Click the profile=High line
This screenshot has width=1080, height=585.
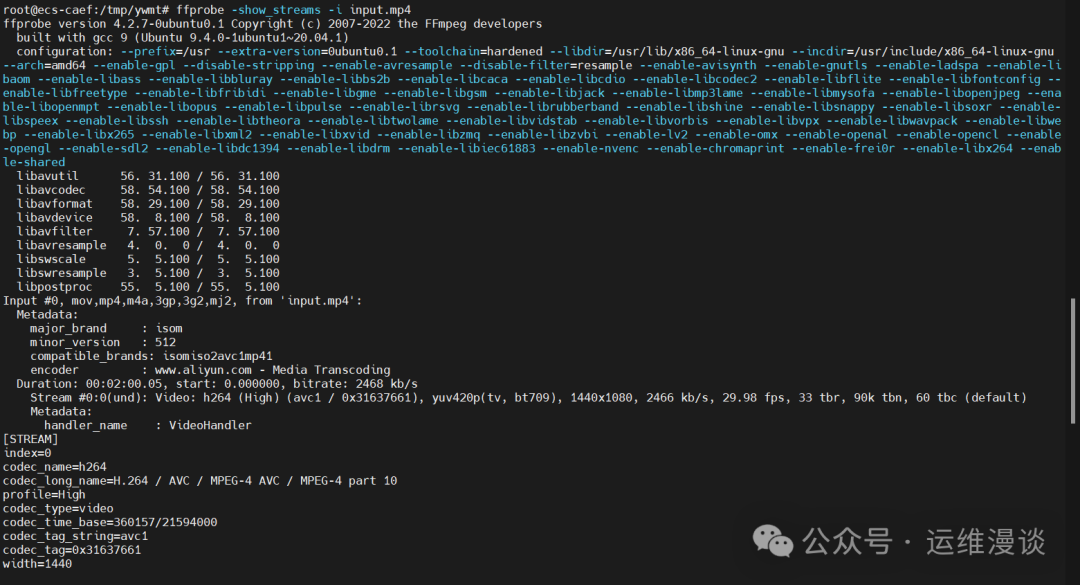click(45, 494)
